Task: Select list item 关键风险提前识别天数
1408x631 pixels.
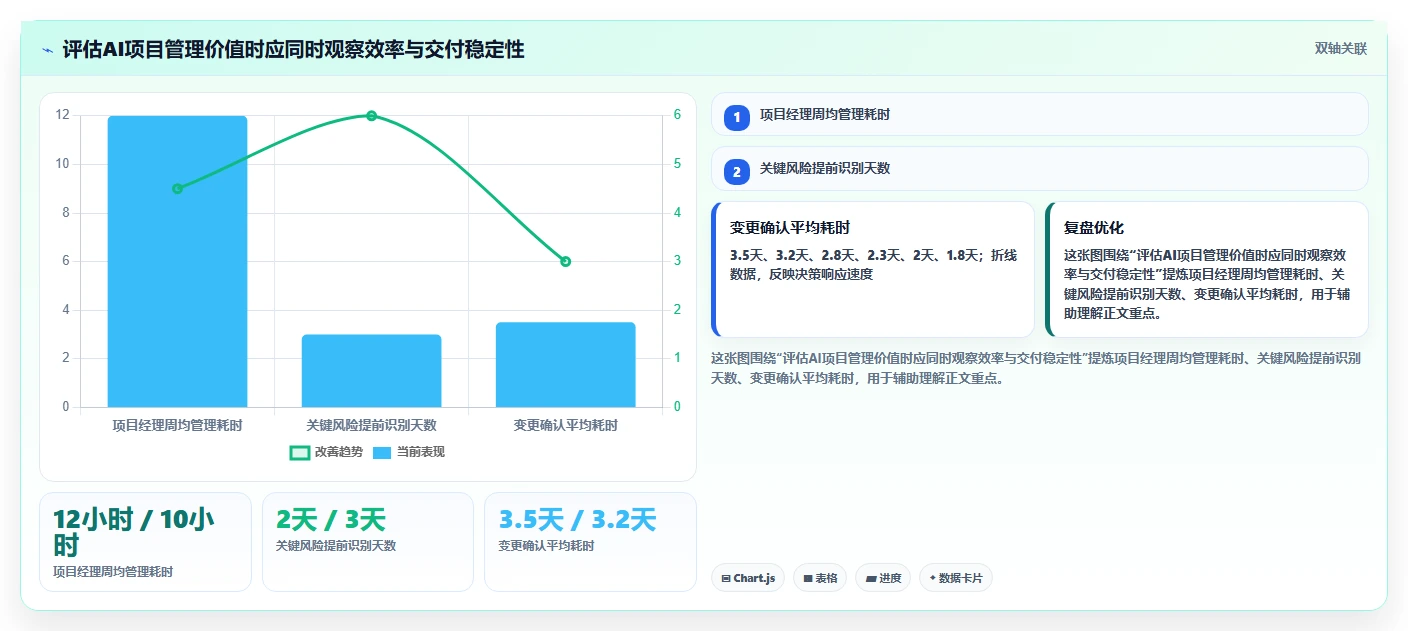Action: [1040, 168]
